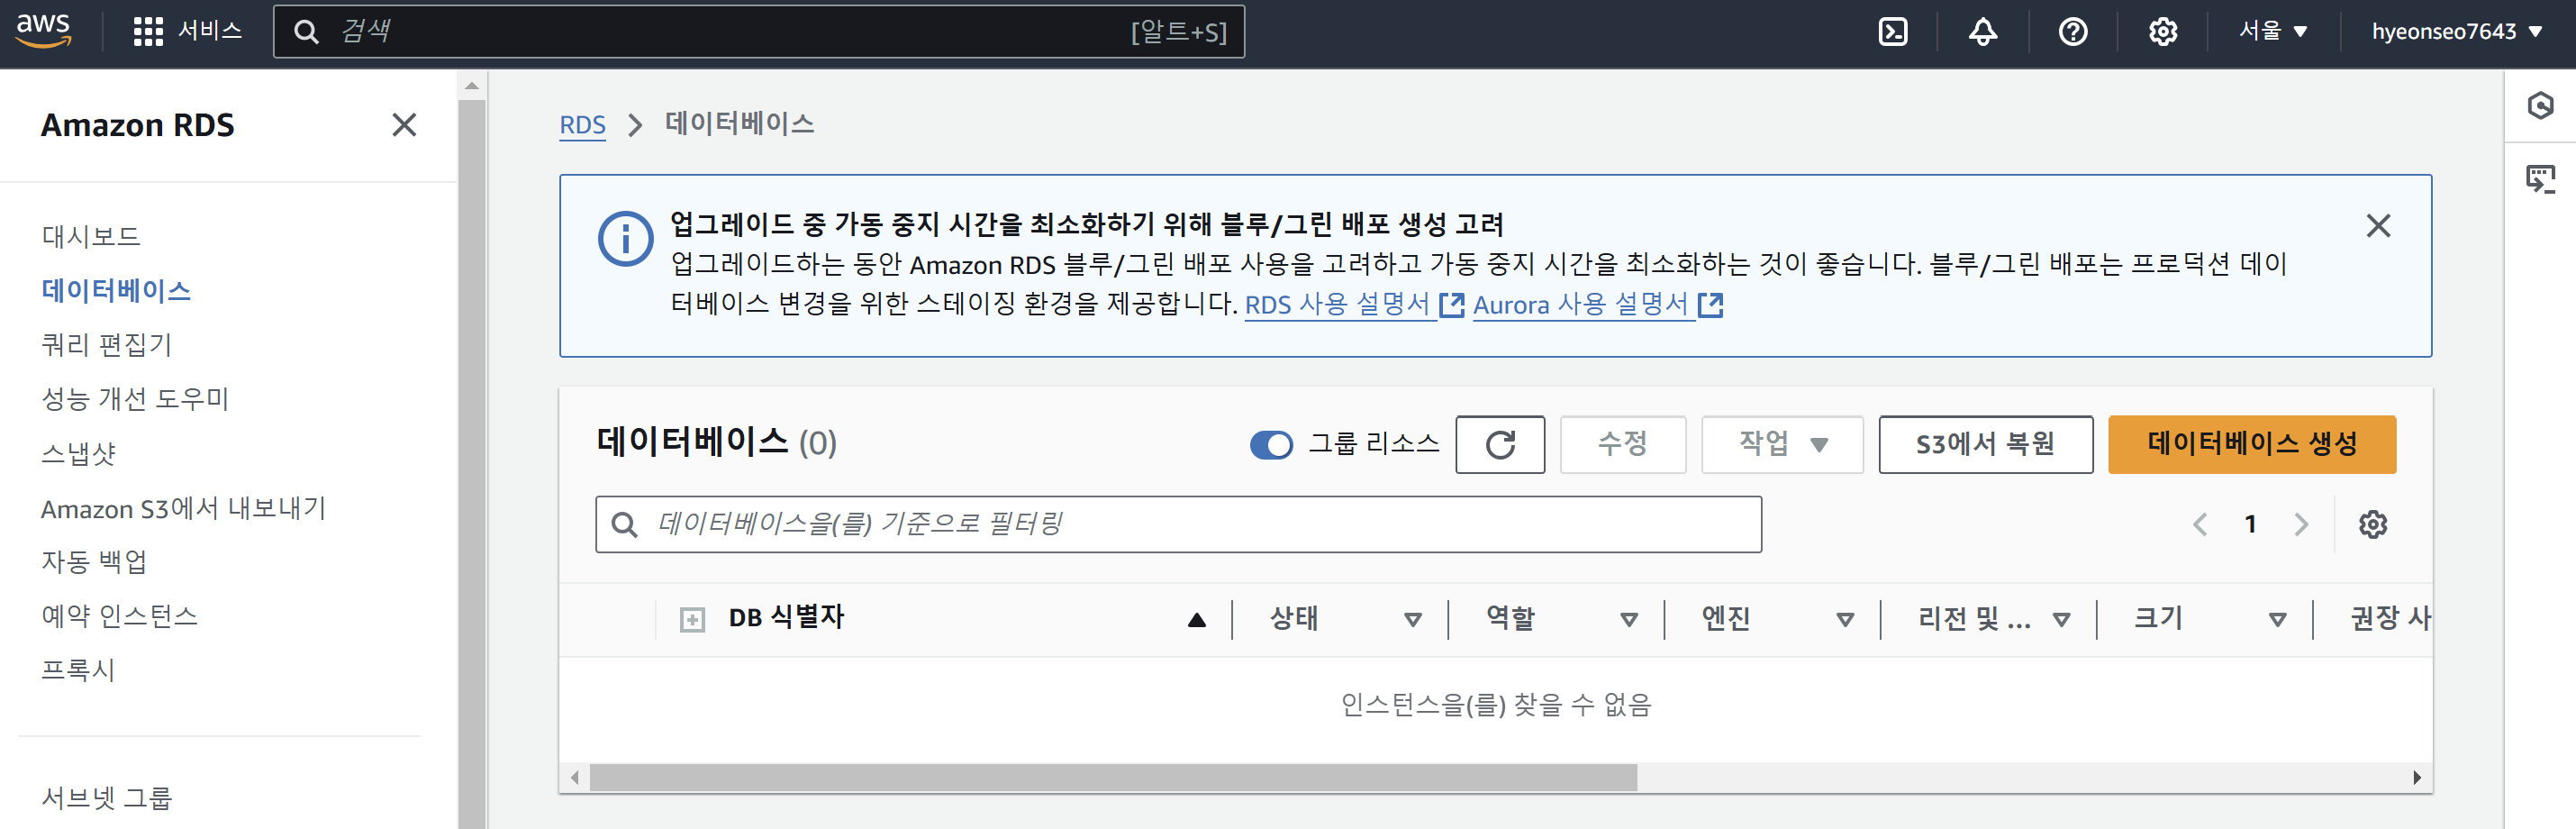Open Amazon S3에서 내보내기 page
Viewport: 2576px width, 829px height.
[184, 508]
